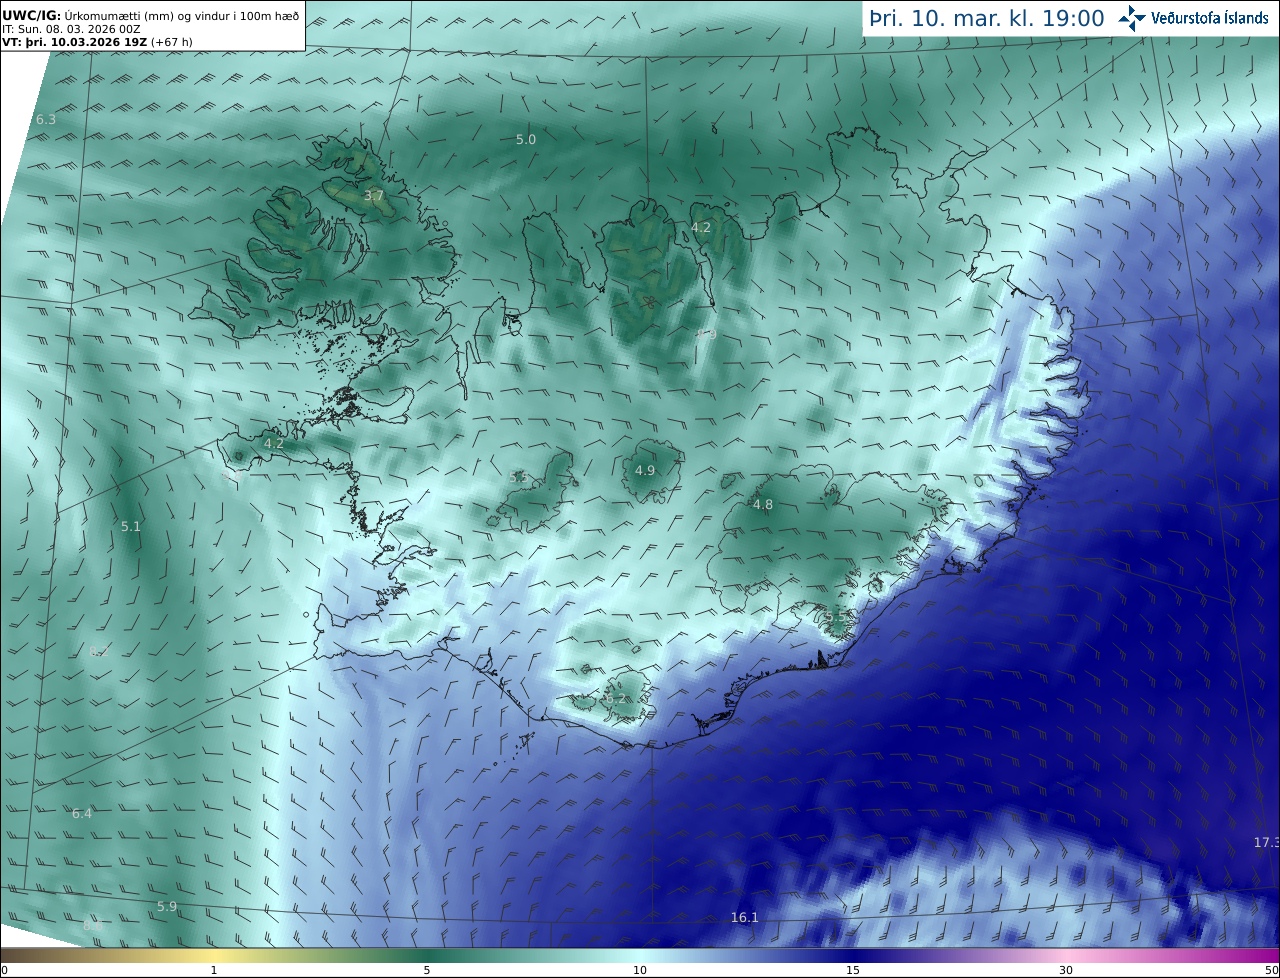Click the 16.1 value label
1280x978 pixels.
(745, 918)
